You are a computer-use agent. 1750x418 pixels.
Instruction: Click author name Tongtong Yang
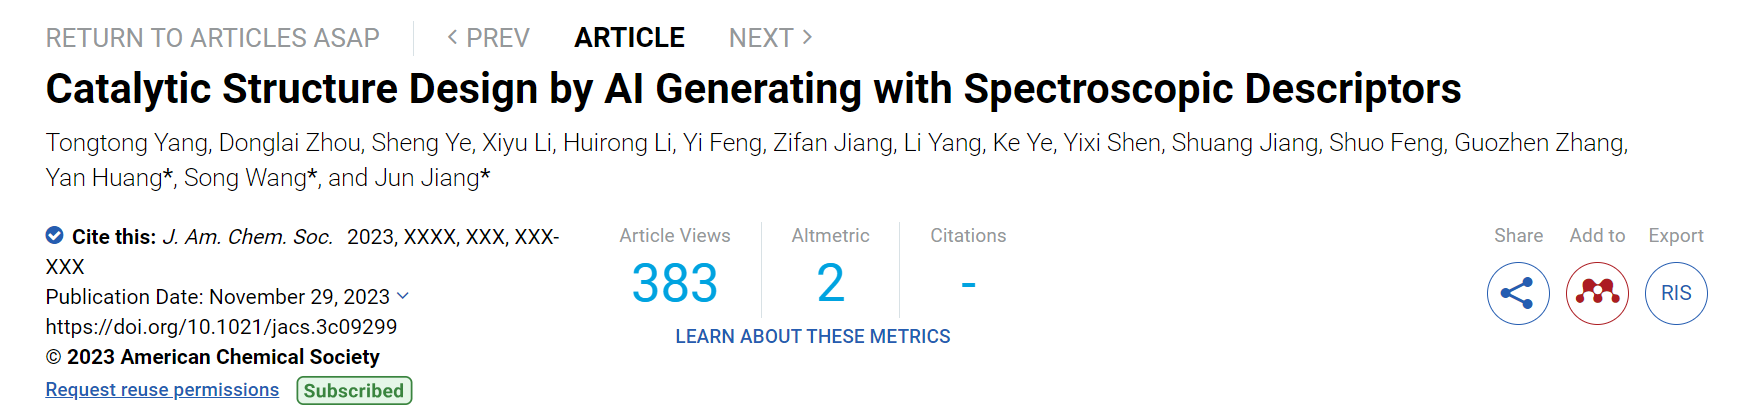coord(127,143)
